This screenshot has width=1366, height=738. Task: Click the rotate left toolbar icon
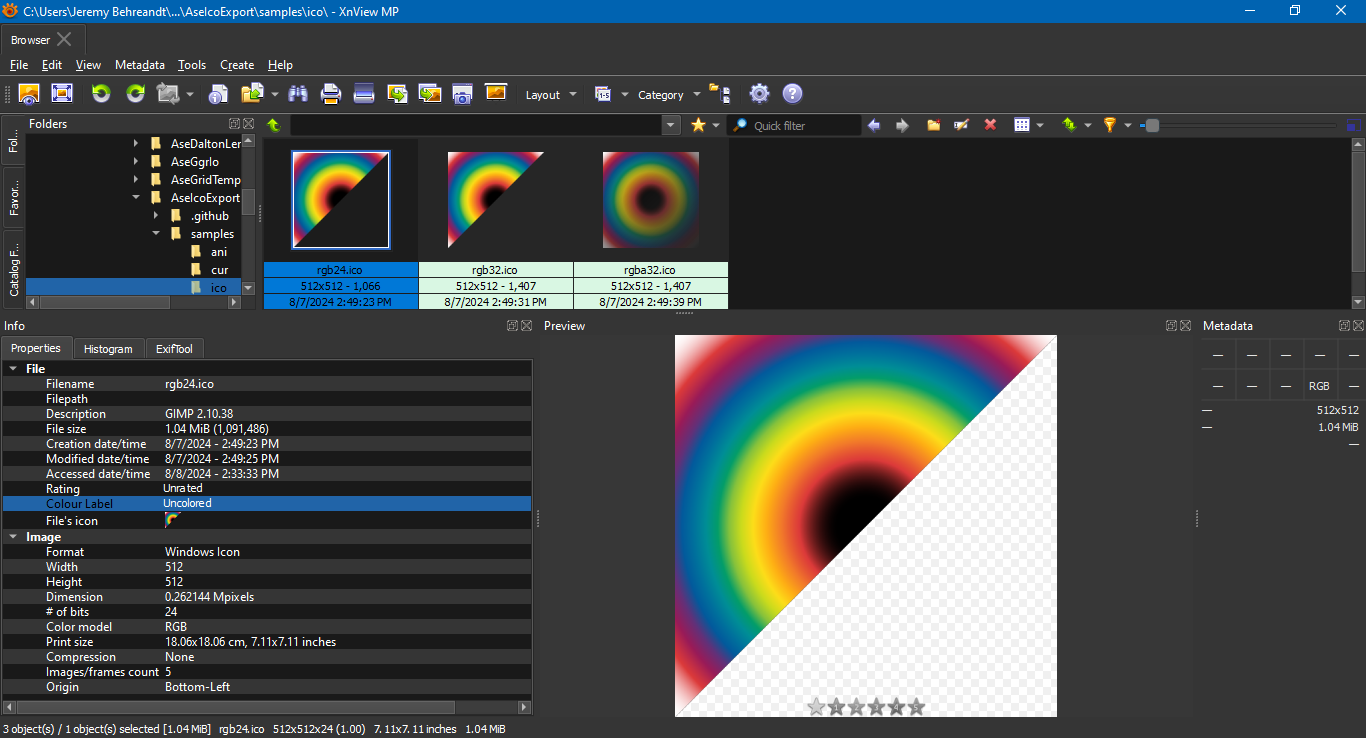(101, 94)
